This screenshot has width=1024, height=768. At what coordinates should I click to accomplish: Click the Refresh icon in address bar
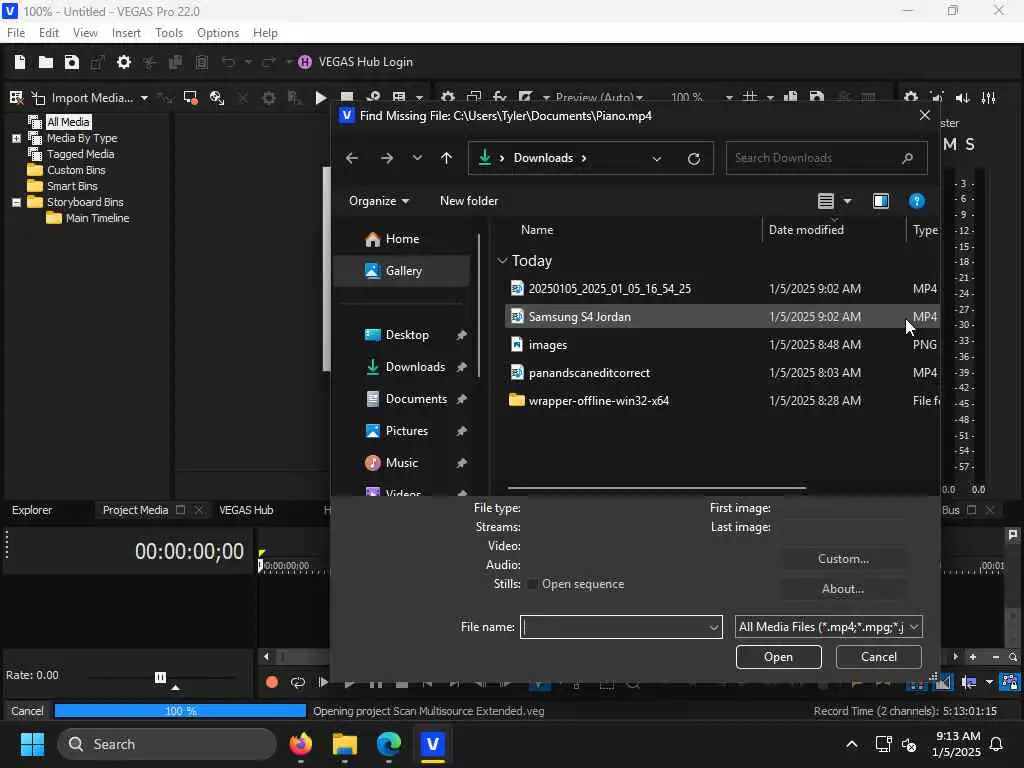694,159
